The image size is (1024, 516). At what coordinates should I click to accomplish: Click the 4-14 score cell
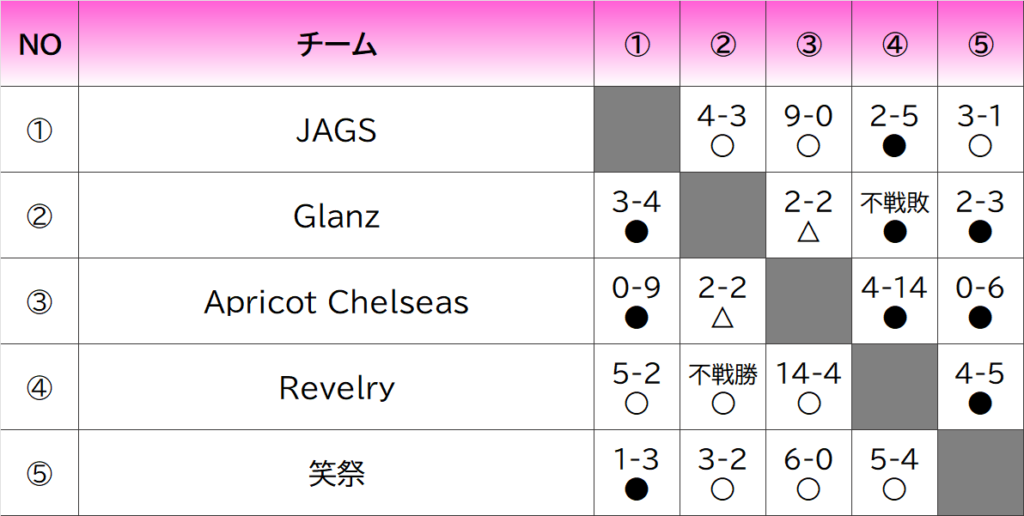pyautogui.click(x=895, y=289)
